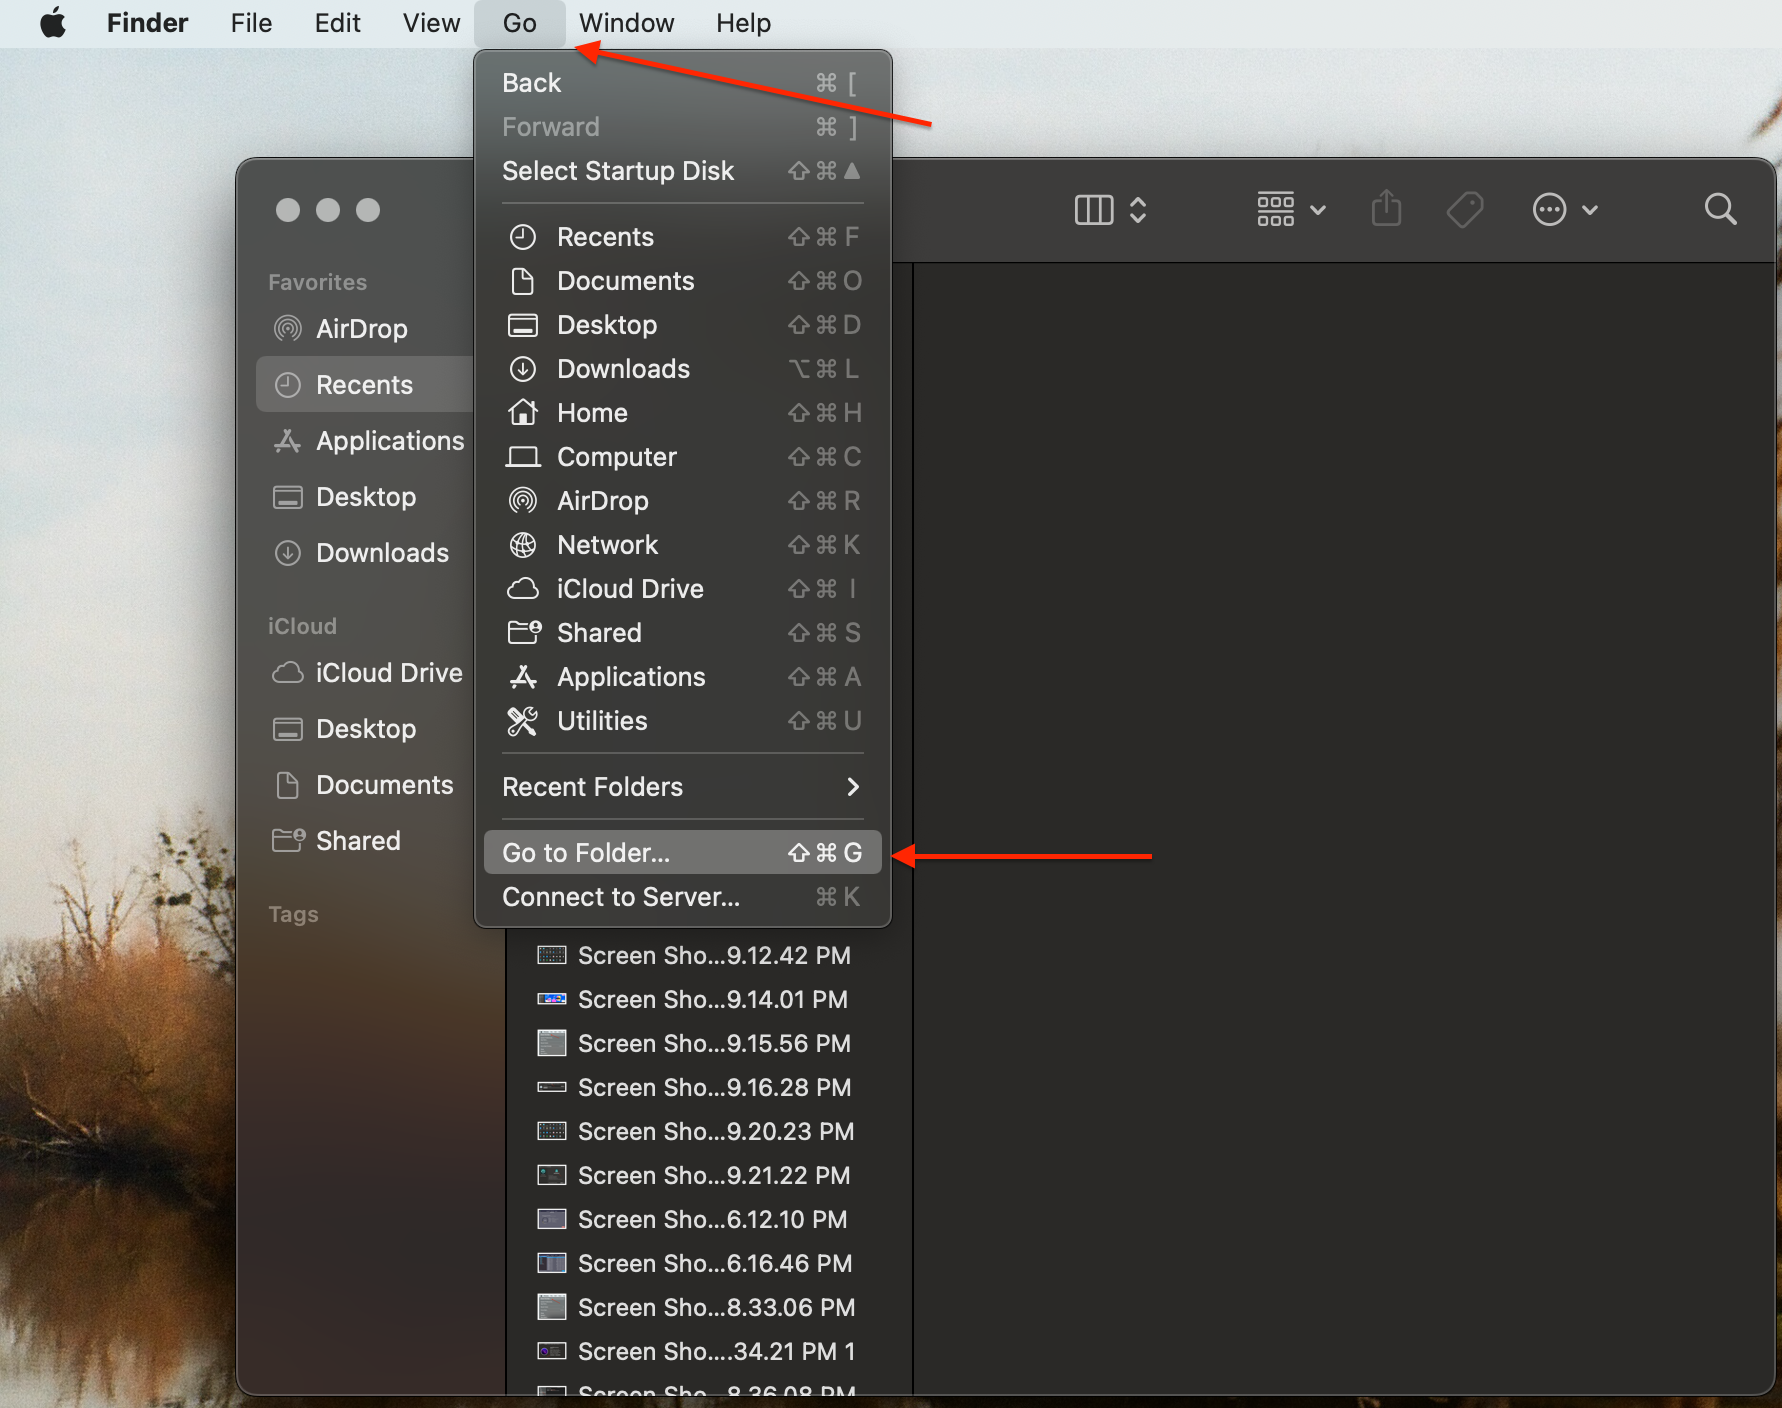
Task: Select Computer in the Go menu
Action: tap(683, 457)
